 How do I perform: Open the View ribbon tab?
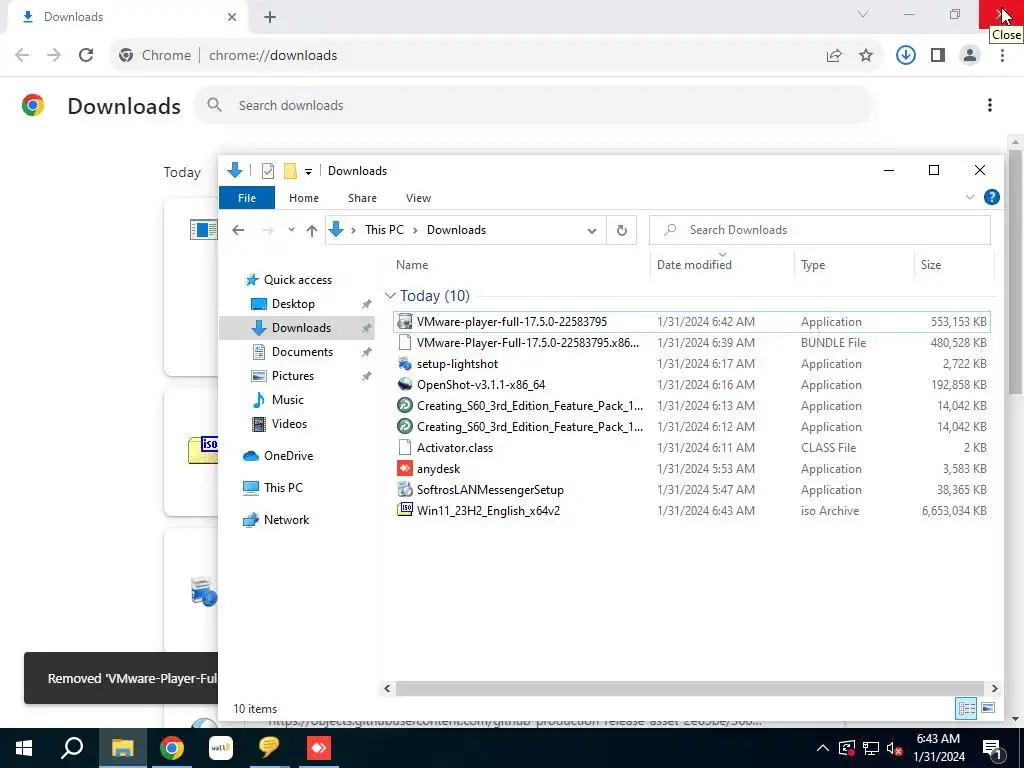[418, 198]
